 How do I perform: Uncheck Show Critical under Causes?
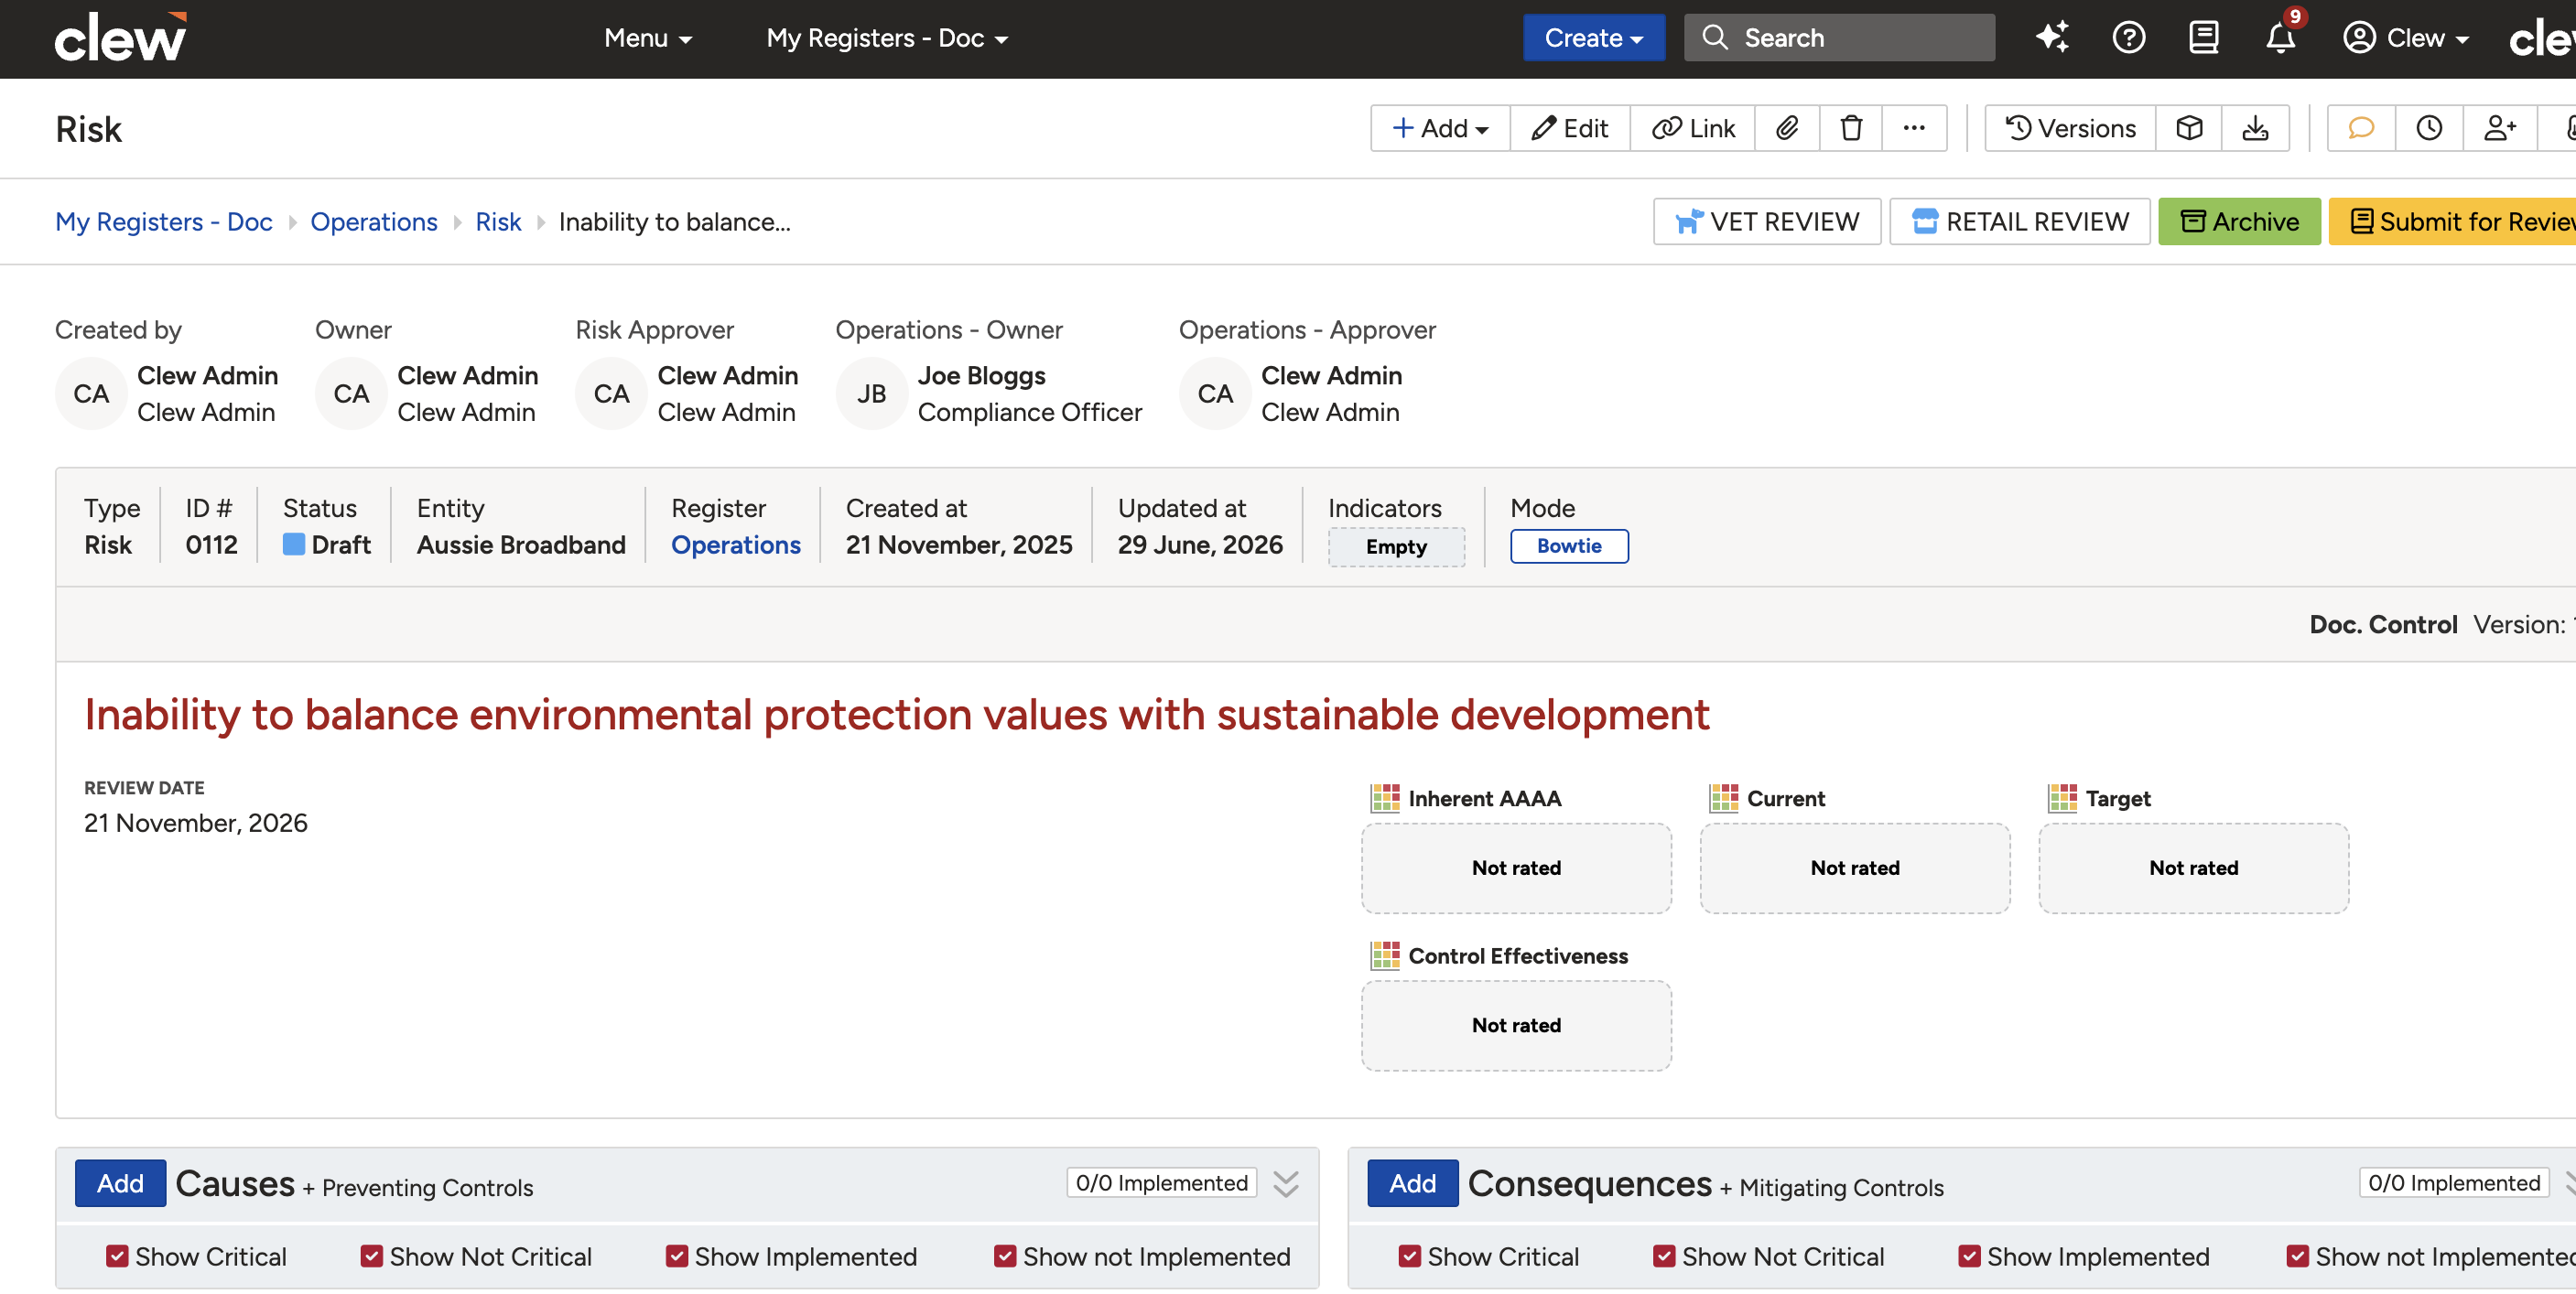point(117,1256)
